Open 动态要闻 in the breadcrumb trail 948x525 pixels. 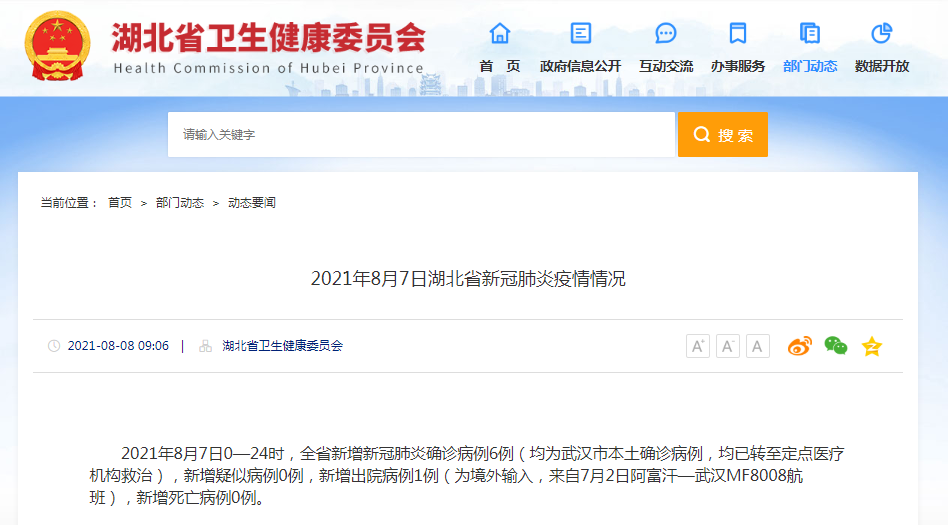(x=252, y=203)
